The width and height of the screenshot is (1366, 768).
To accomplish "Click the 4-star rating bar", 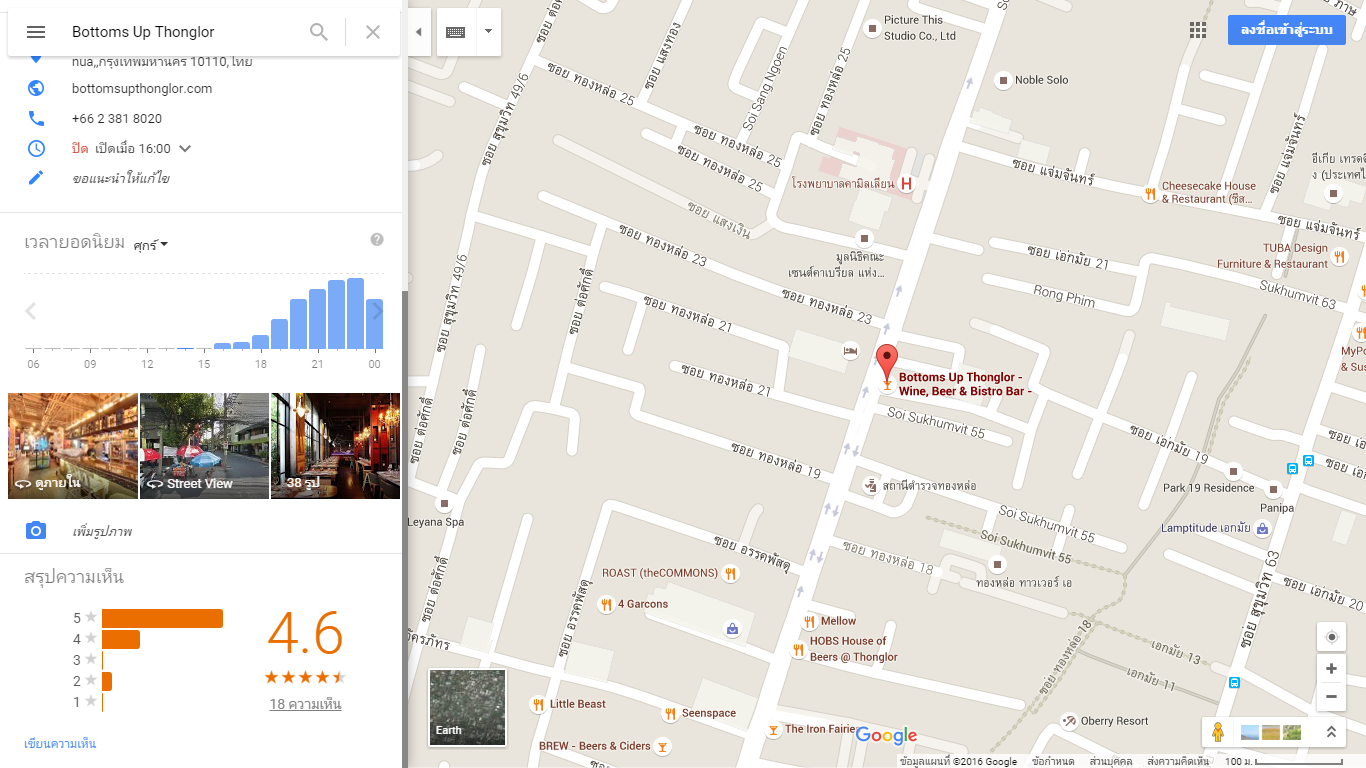I will point(121,639).
